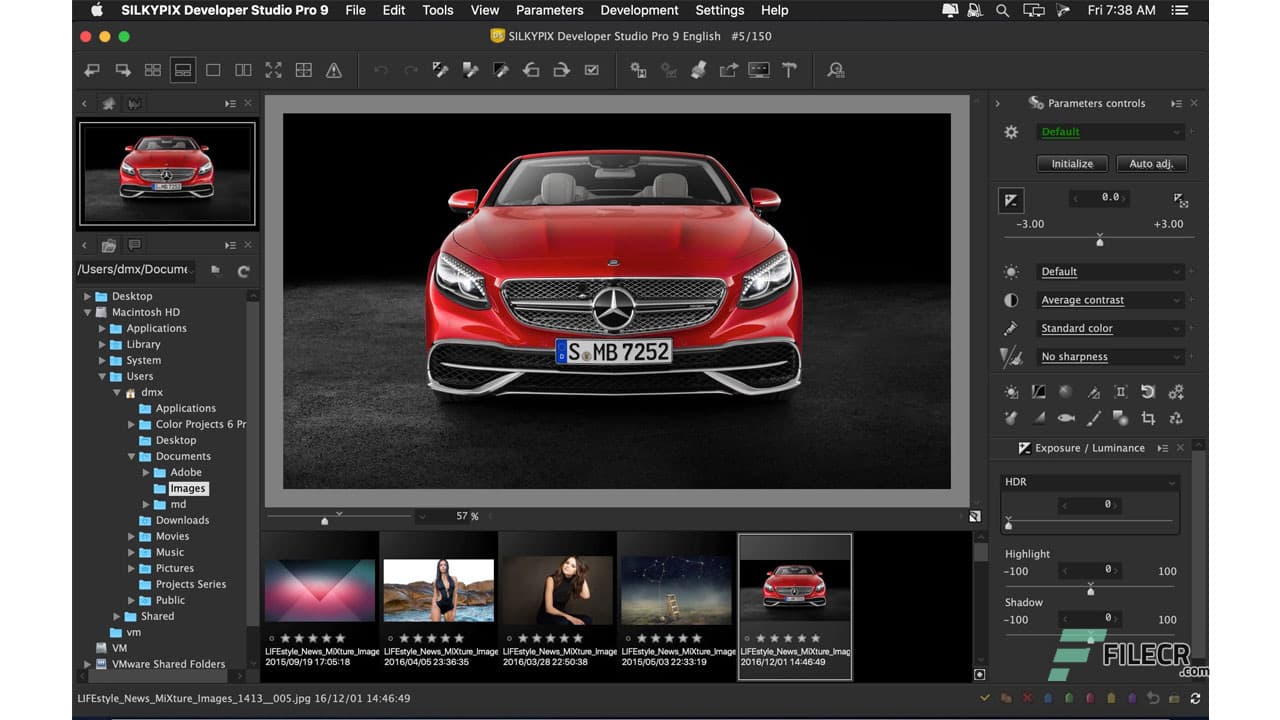Open the magnifier tool in the toolbar
Screen dimensions: 1280x720
coord(836,70)
